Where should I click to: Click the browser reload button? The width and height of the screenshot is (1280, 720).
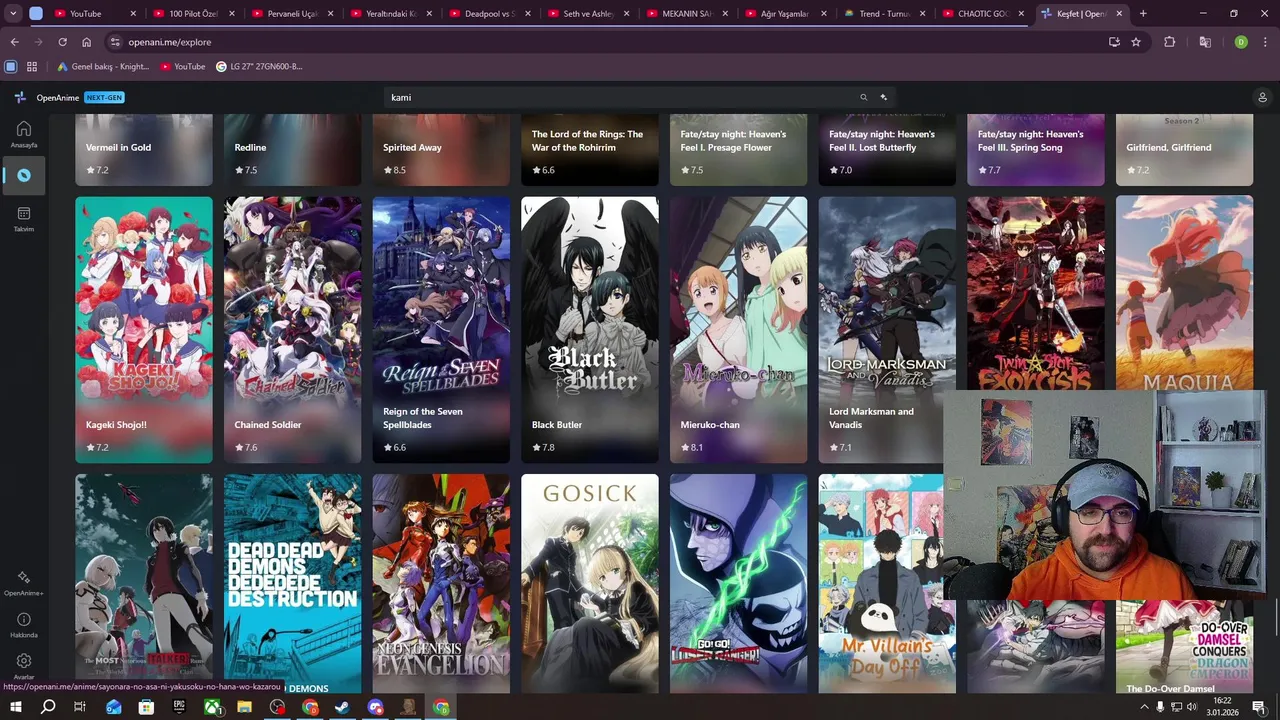(62, 42)
